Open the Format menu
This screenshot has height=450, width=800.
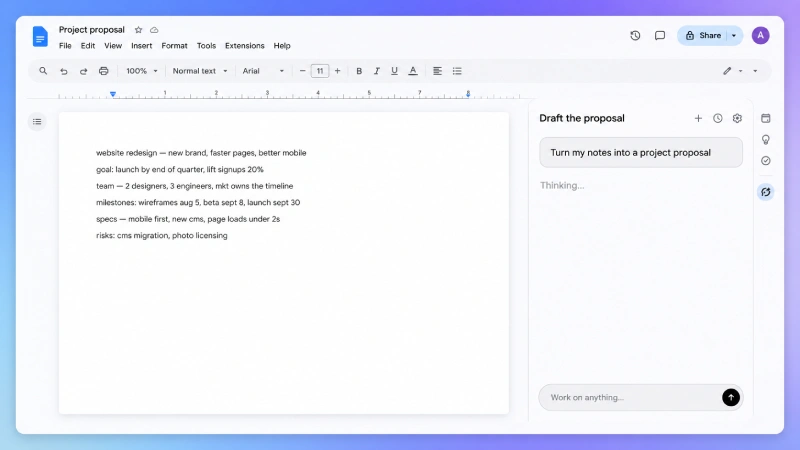click(174, 46)
